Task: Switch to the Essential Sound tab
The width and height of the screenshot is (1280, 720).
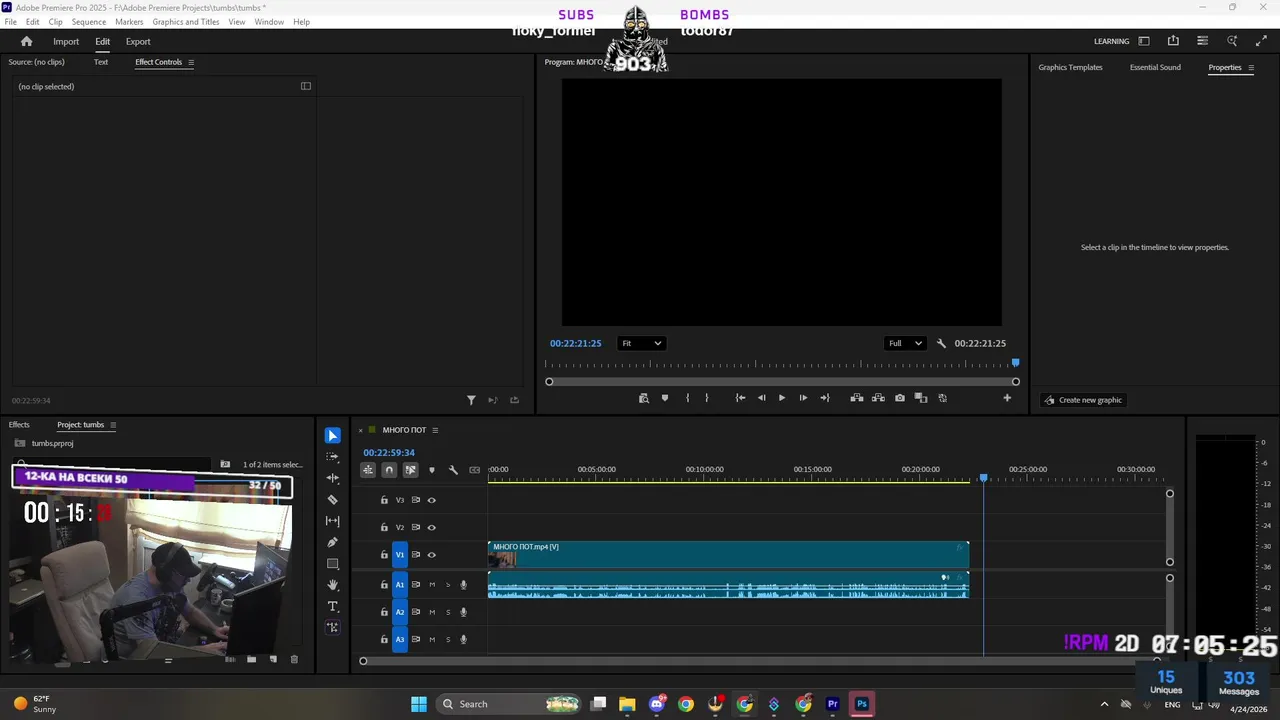Action: pyautogui.click(x=1155, y=67)
